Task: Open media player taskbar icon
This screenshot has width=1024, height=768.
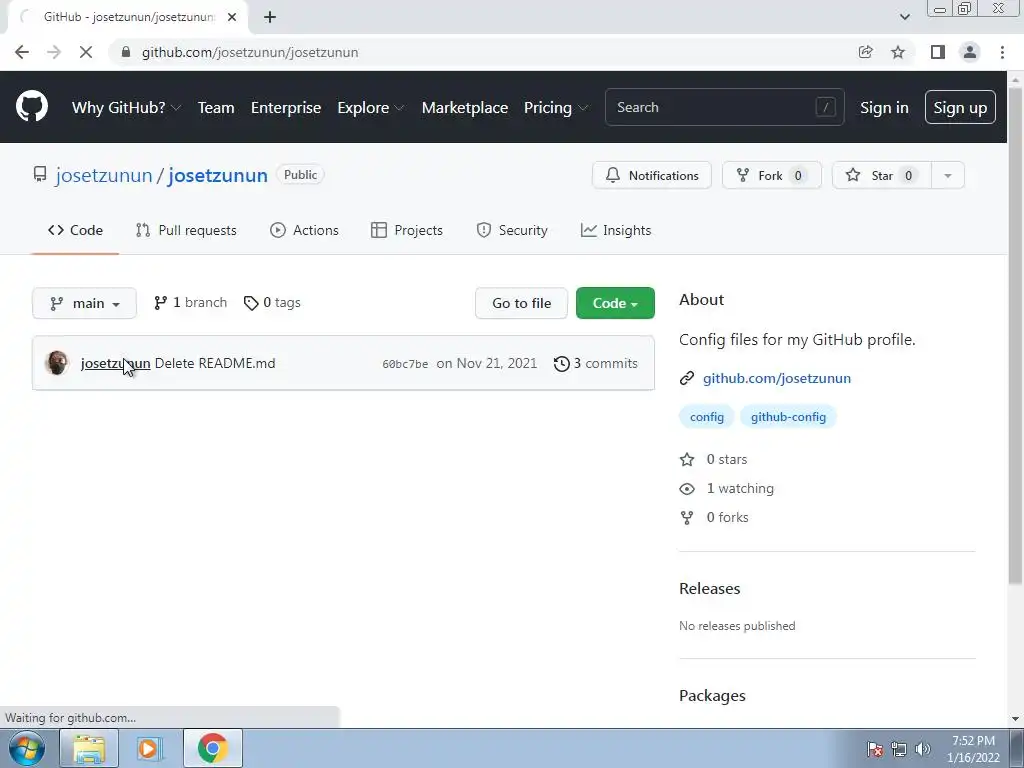Action: 148,748
